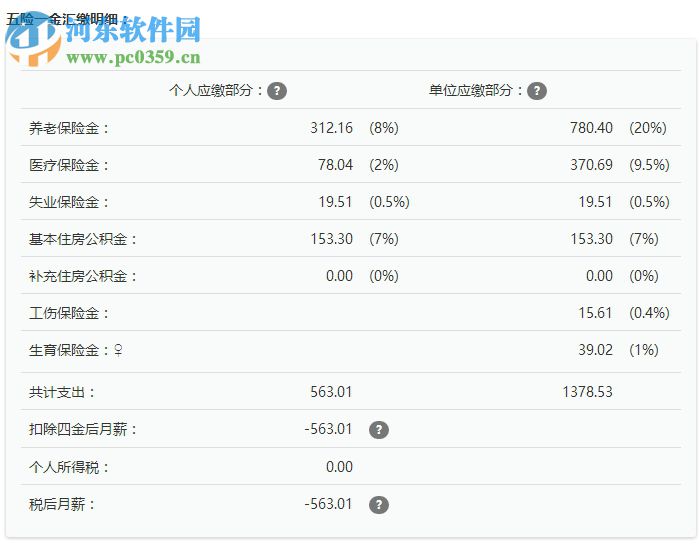Select the 生育保险金 row label
Image resolution: width=699 pixels, height=544 pixels.
69,350
